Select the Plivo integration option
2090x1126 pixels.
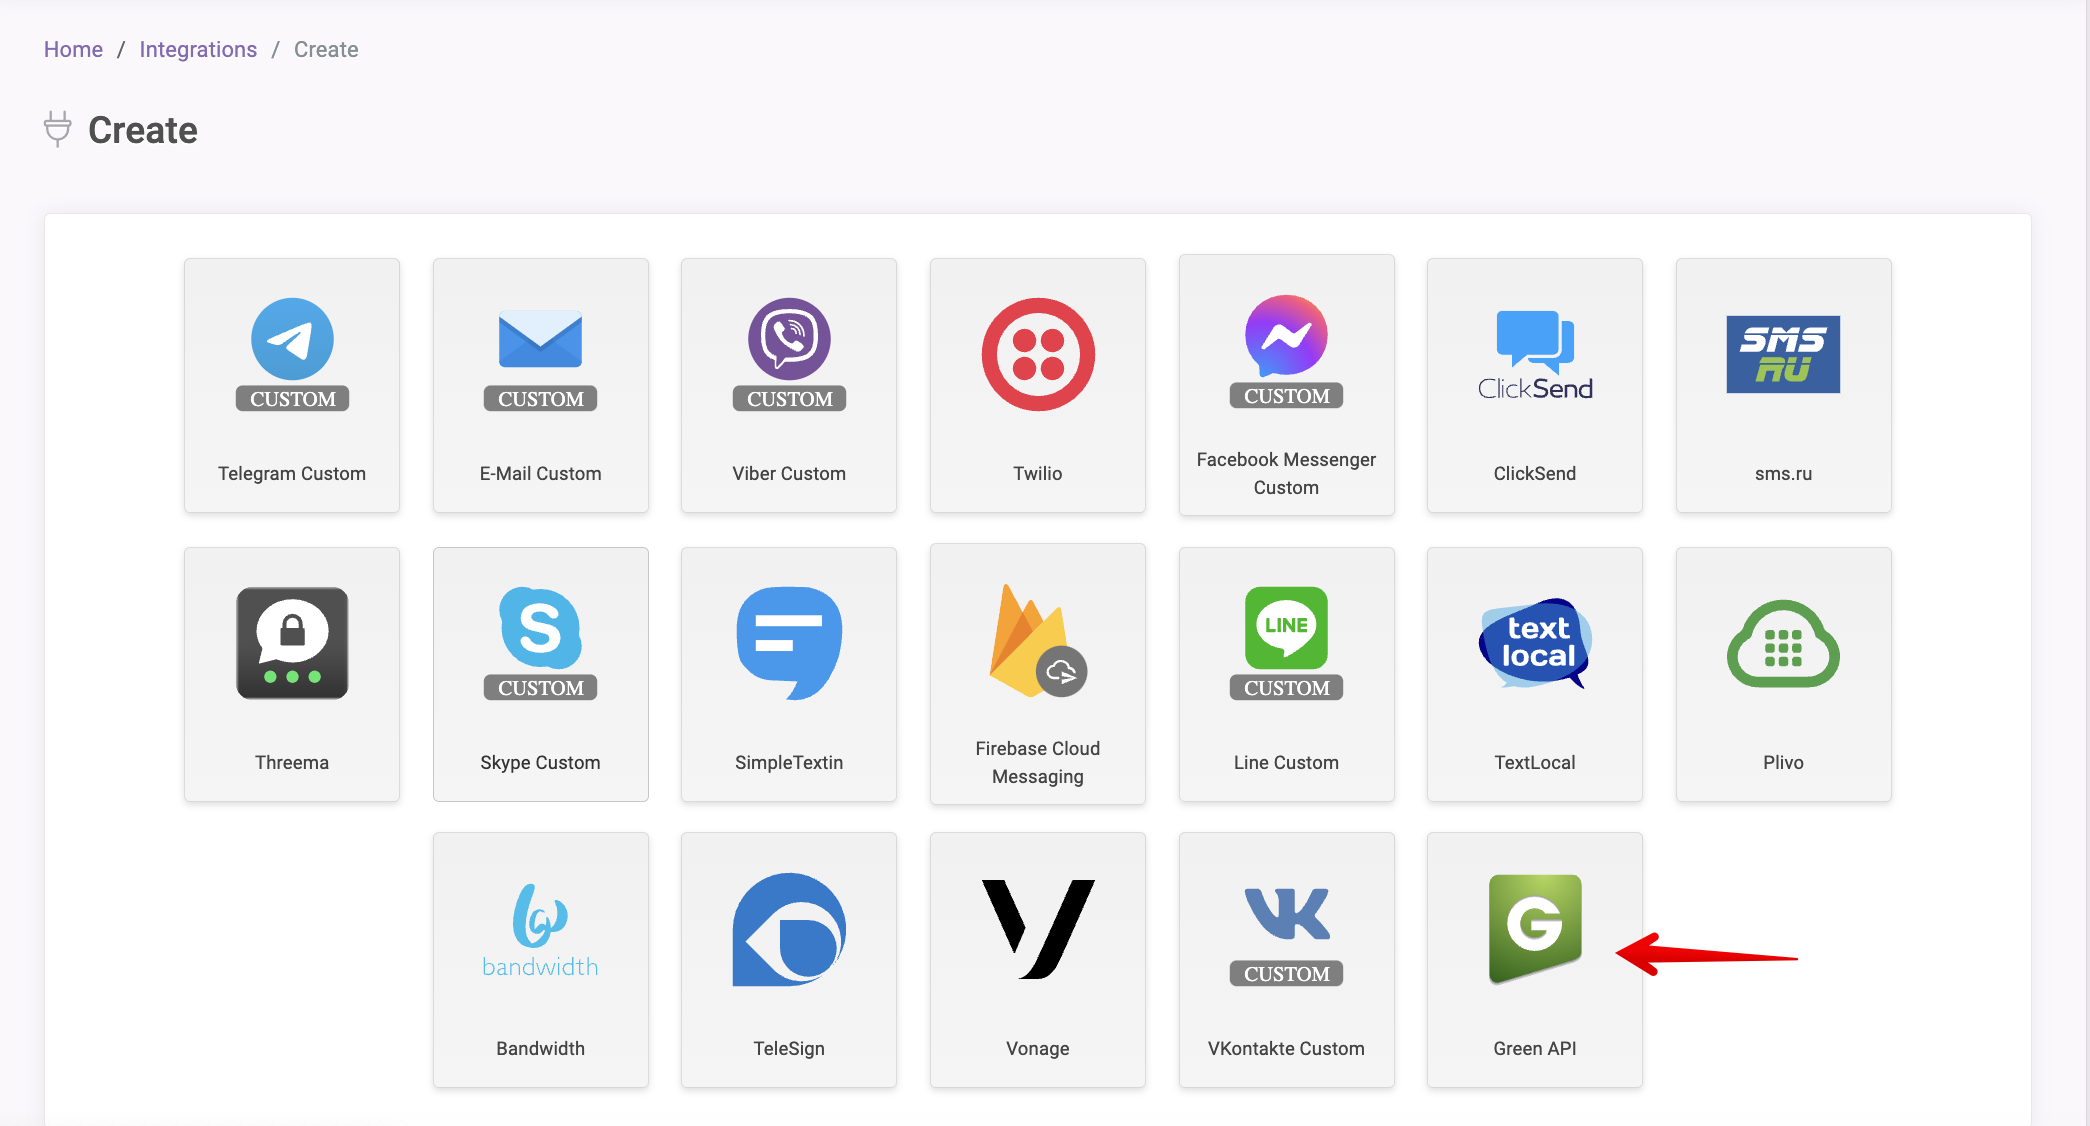[x=1785, y=673]
